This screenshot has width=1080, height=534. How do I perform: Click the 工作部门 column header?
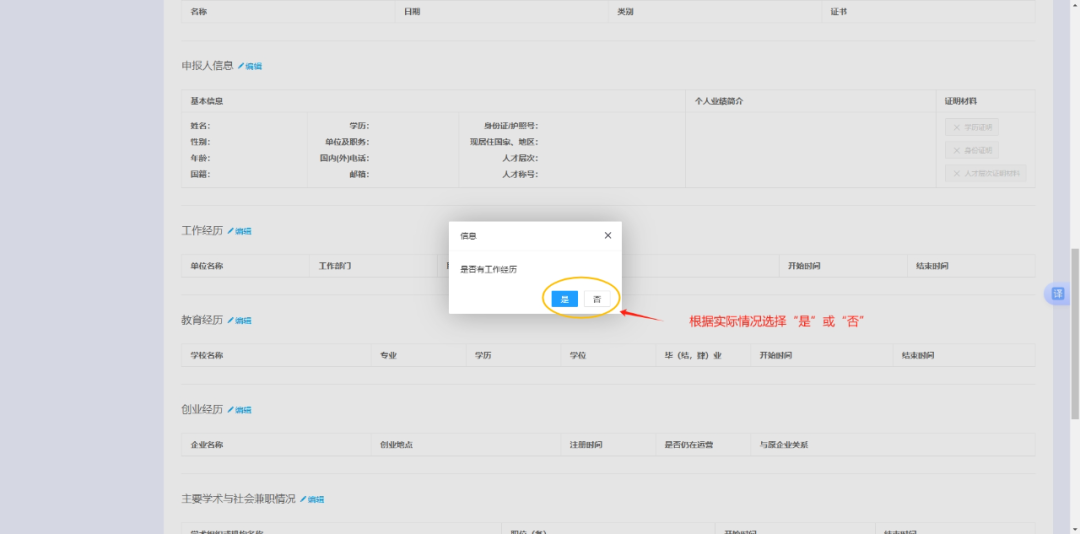pyautogui.click(x=335, y=266)
